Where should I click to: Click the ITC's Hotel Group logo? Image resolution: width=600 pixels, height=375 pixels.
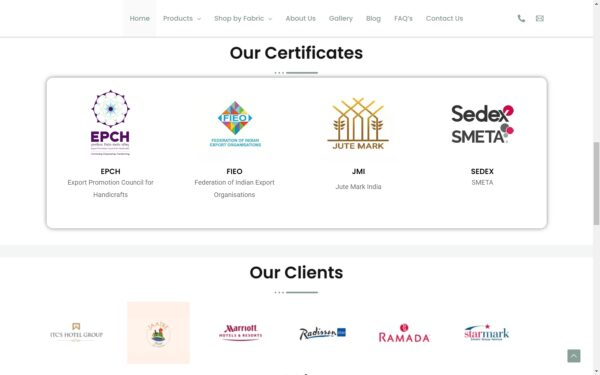[x=76, y=332]
